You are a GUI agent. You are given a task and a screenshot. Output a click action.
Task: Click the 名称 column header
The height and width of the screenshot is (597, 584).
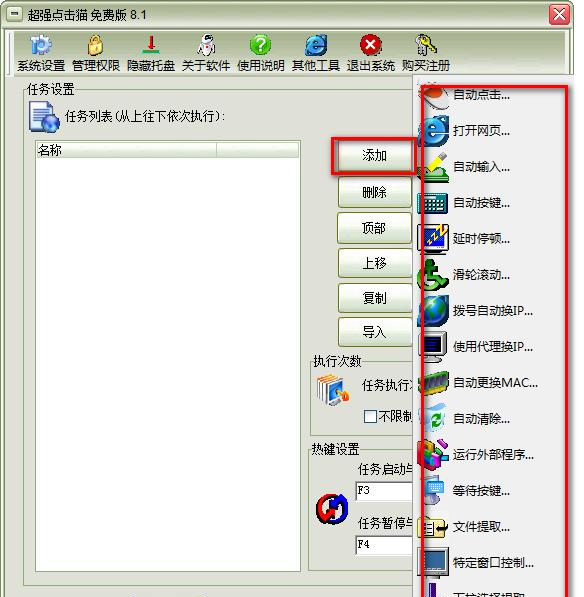point(126,150)
